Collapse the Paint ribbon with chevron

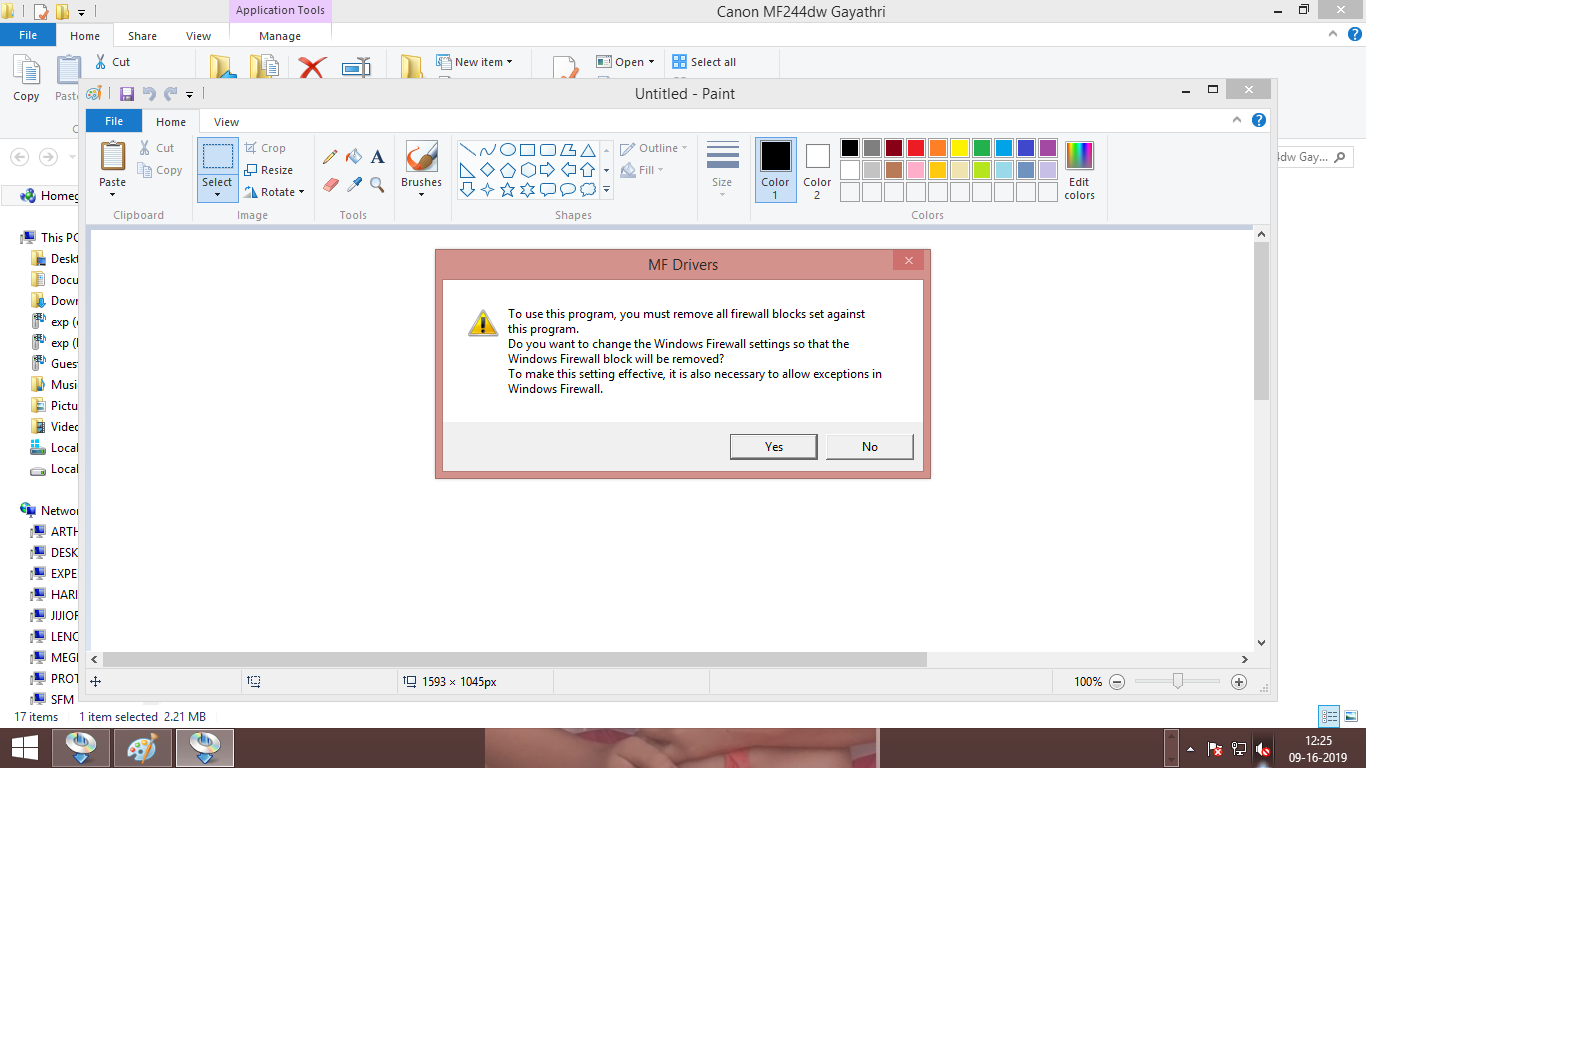[1237, 120]
